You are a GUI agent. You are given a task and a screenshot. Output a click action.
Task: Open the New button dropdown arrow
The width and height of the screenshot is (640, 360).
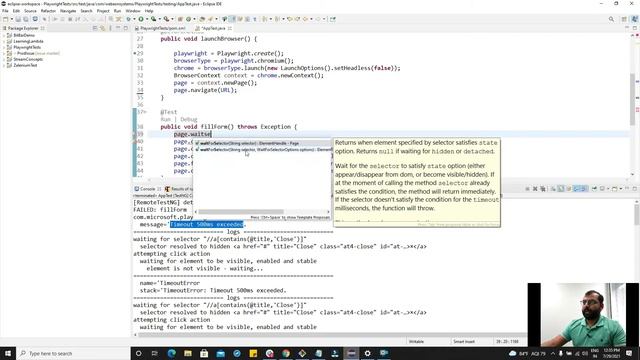coord(11,19)
